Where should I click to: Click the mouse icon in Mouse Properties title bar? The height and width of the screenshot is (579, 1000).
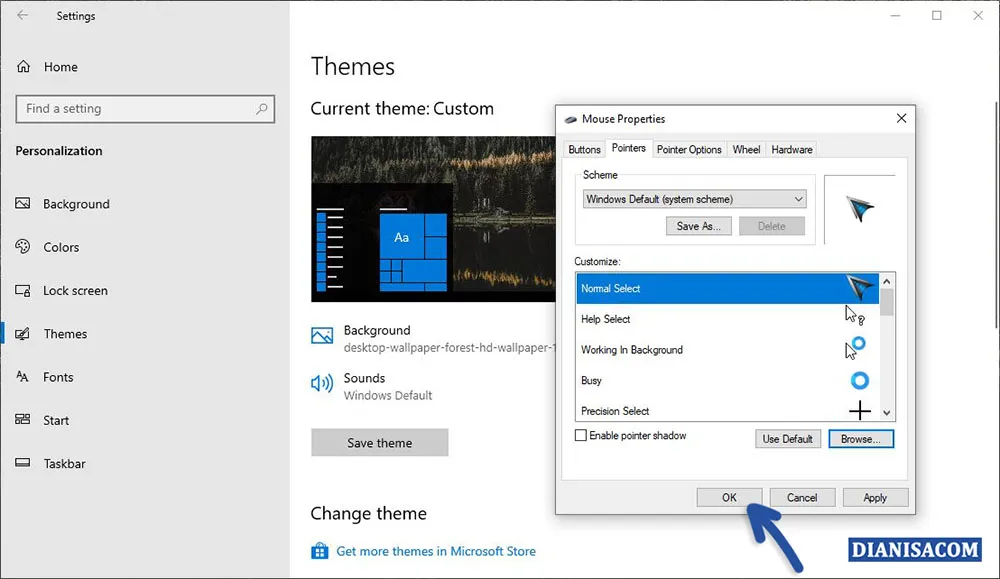(570, 118)
